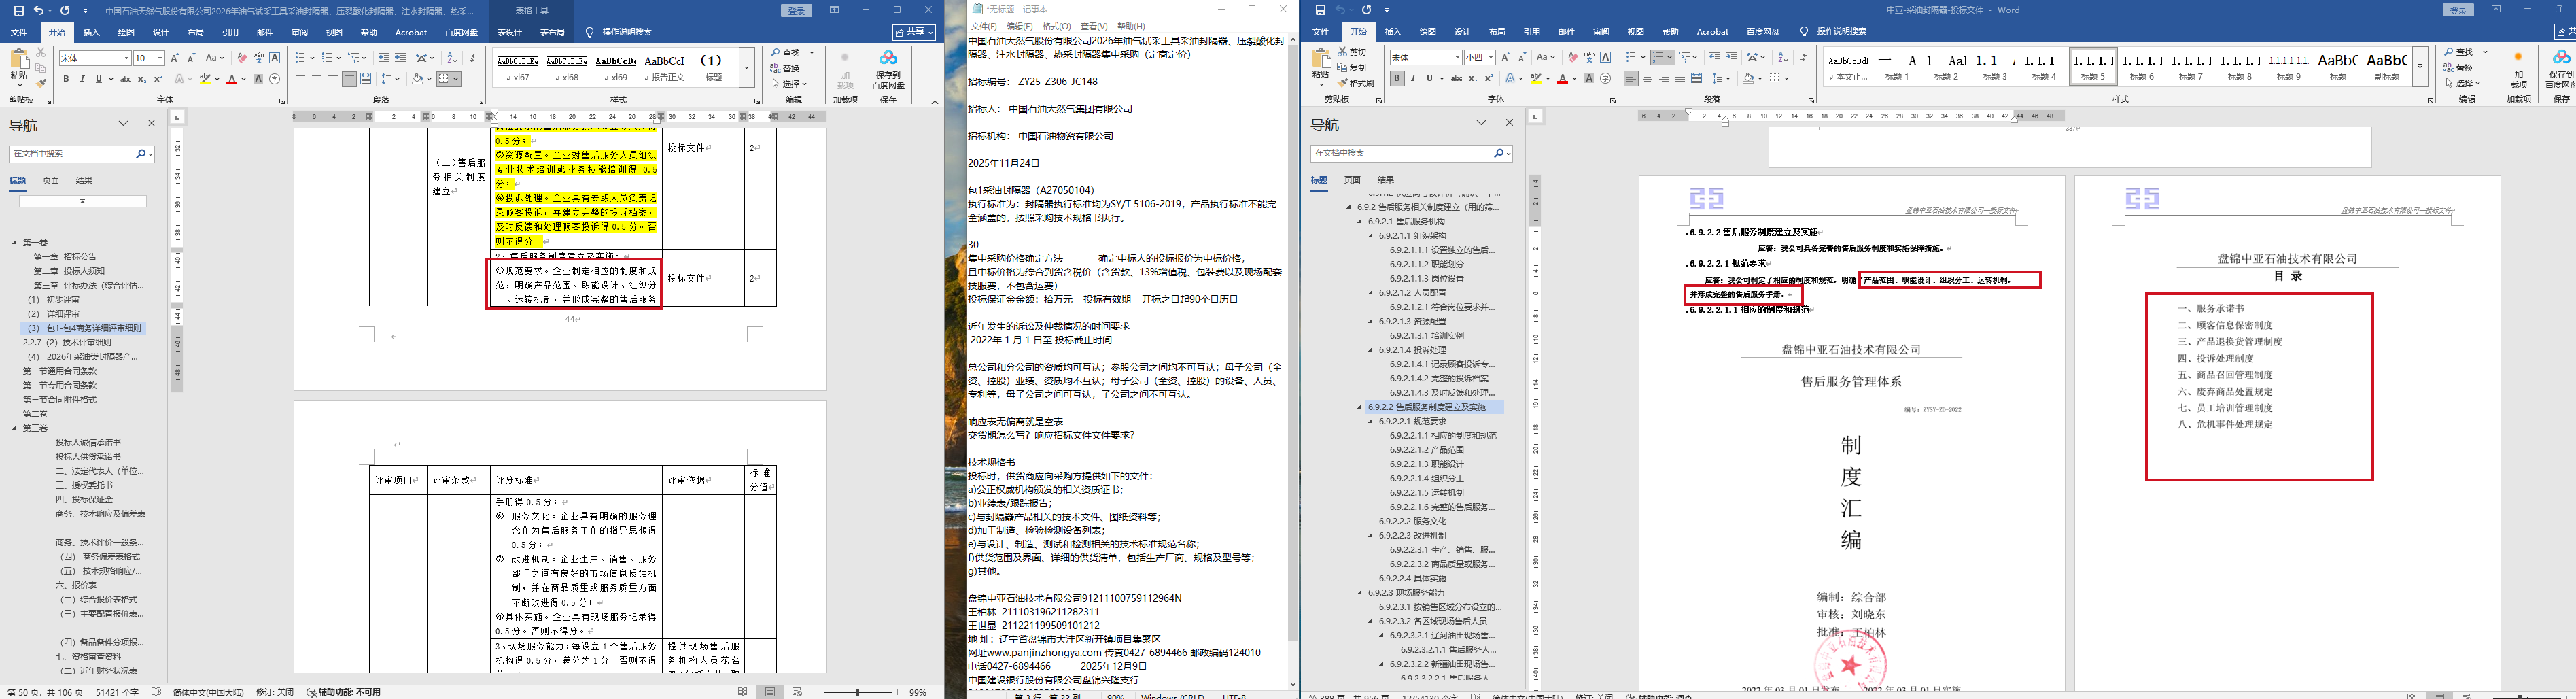The width and height of the screenshot is (2576, 699).
Task: Open Notepad 格式(O) menu
Action: point(1056,26)
